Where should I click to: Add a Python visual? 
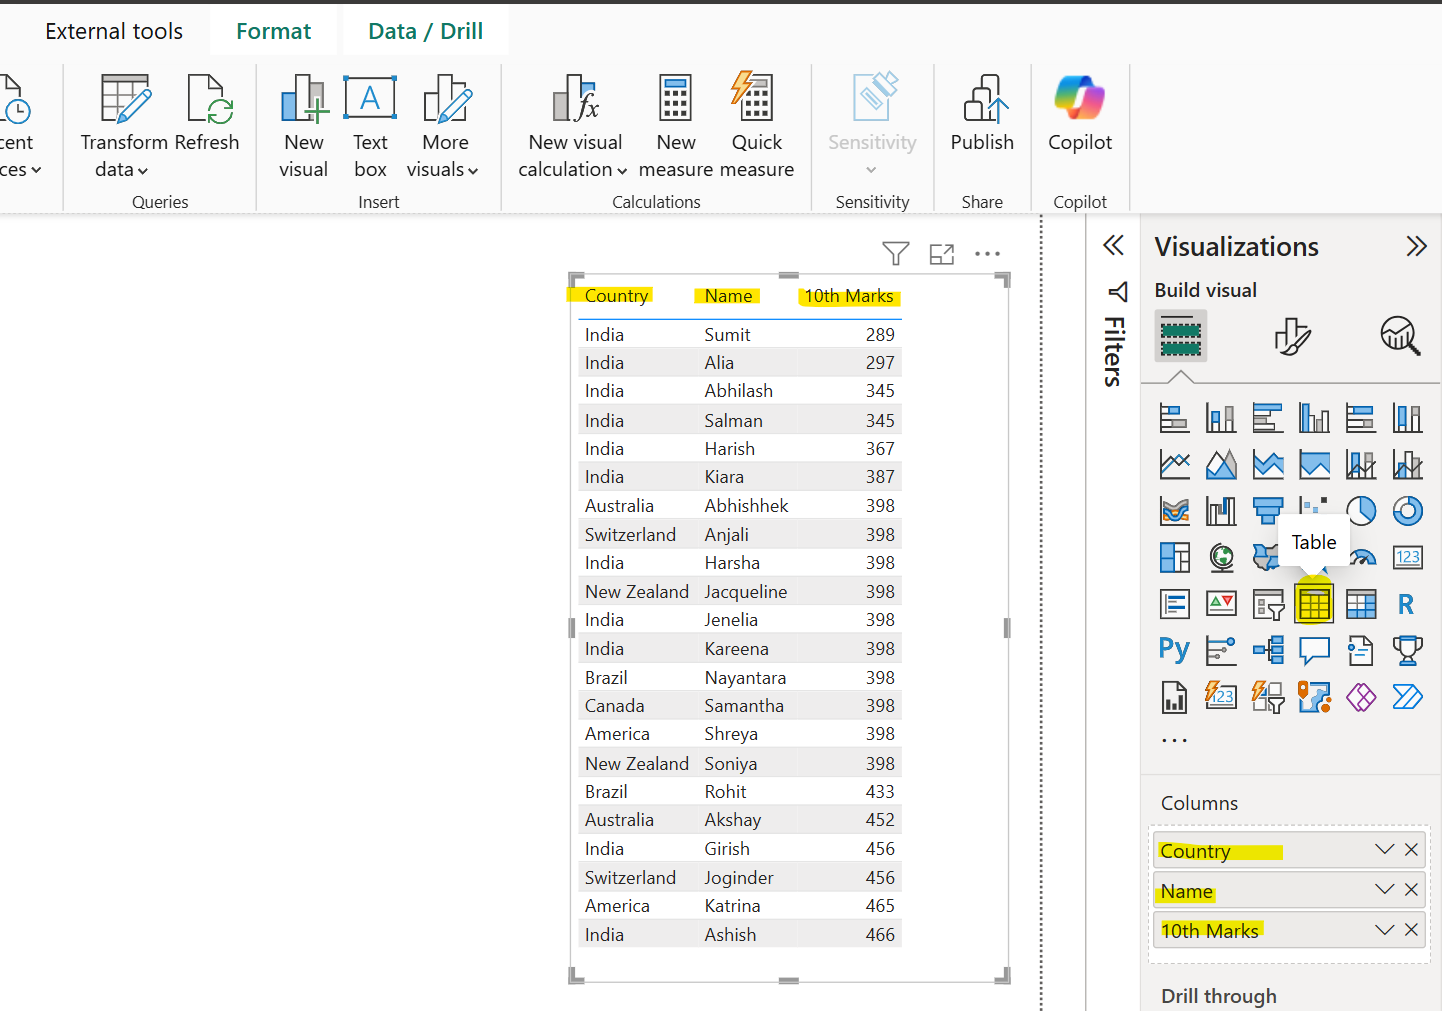coord(1174,650)
